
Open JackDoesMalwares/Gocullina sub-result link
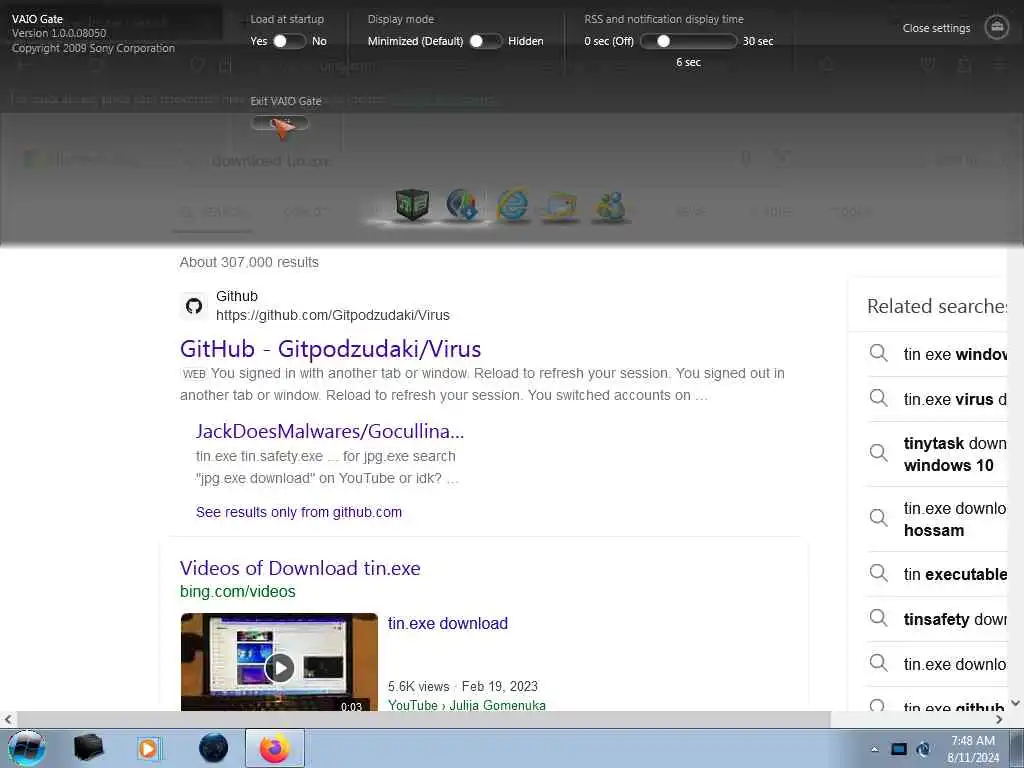330,431
